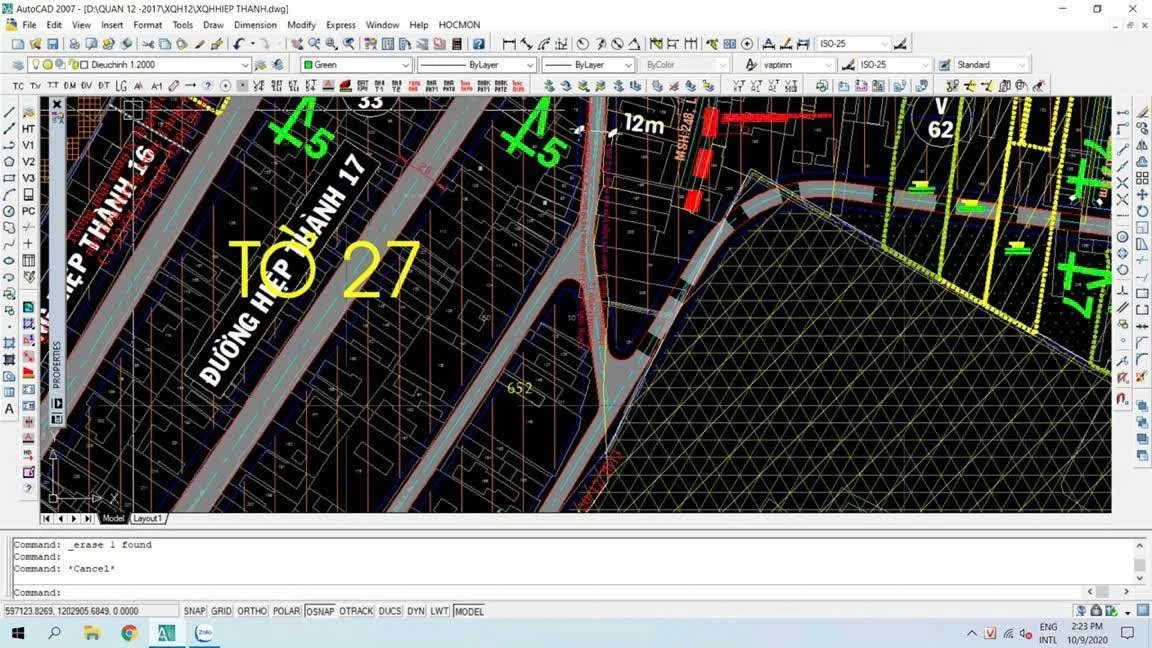
Task: Click the green layer color swatch
Action: coord(309,65)
